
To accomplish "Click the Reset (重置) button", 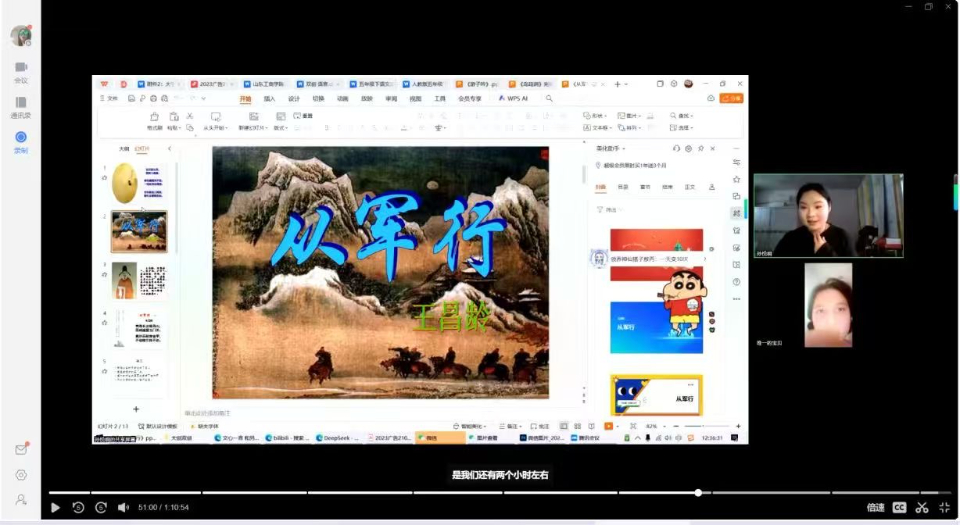I will point(303,115).
